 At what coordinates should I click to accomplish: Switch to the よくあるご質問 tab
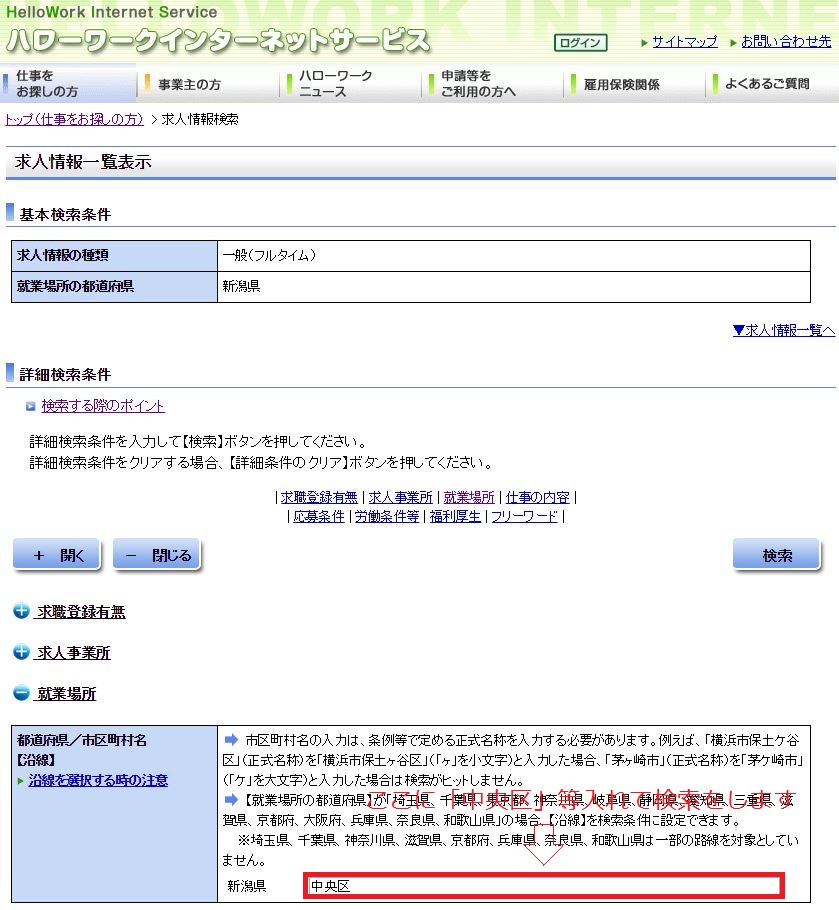tap(765, 84)
